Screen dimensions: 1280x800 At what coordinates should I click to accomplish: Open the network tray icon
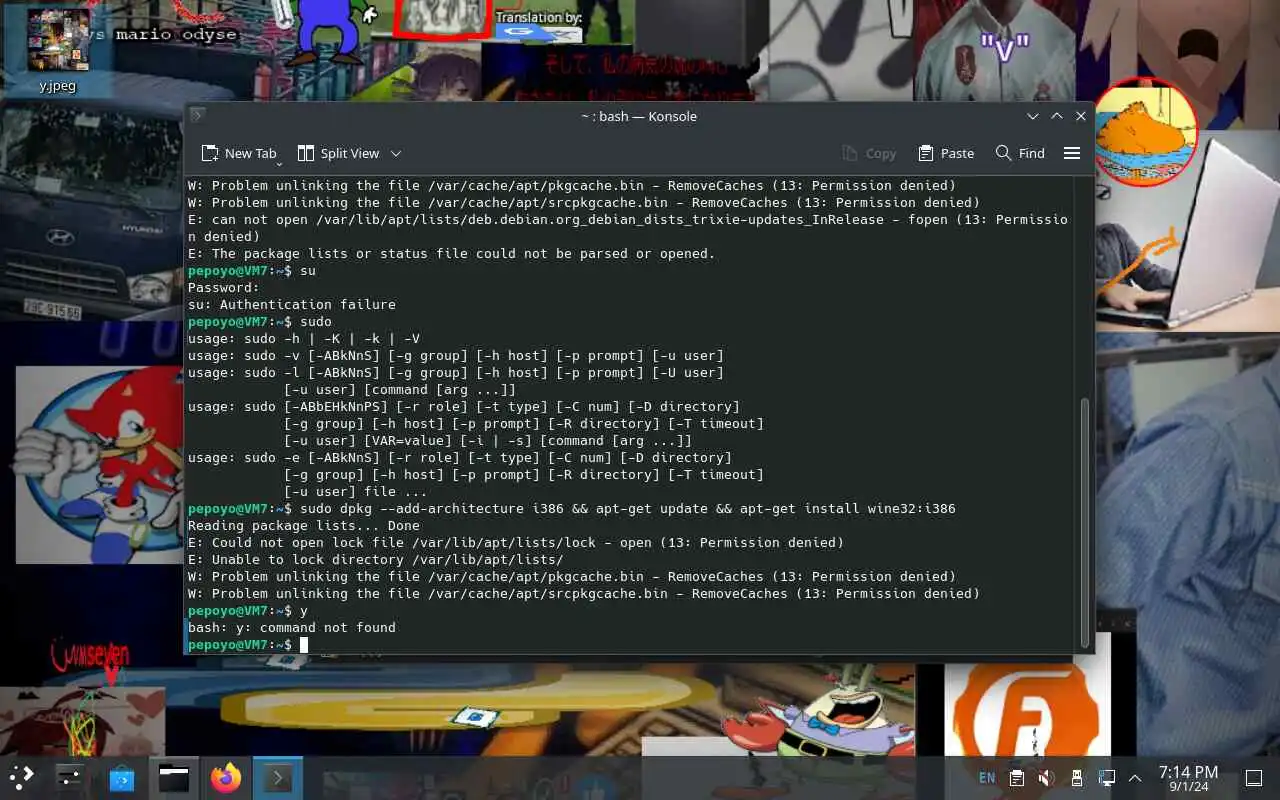(1106, 778)
